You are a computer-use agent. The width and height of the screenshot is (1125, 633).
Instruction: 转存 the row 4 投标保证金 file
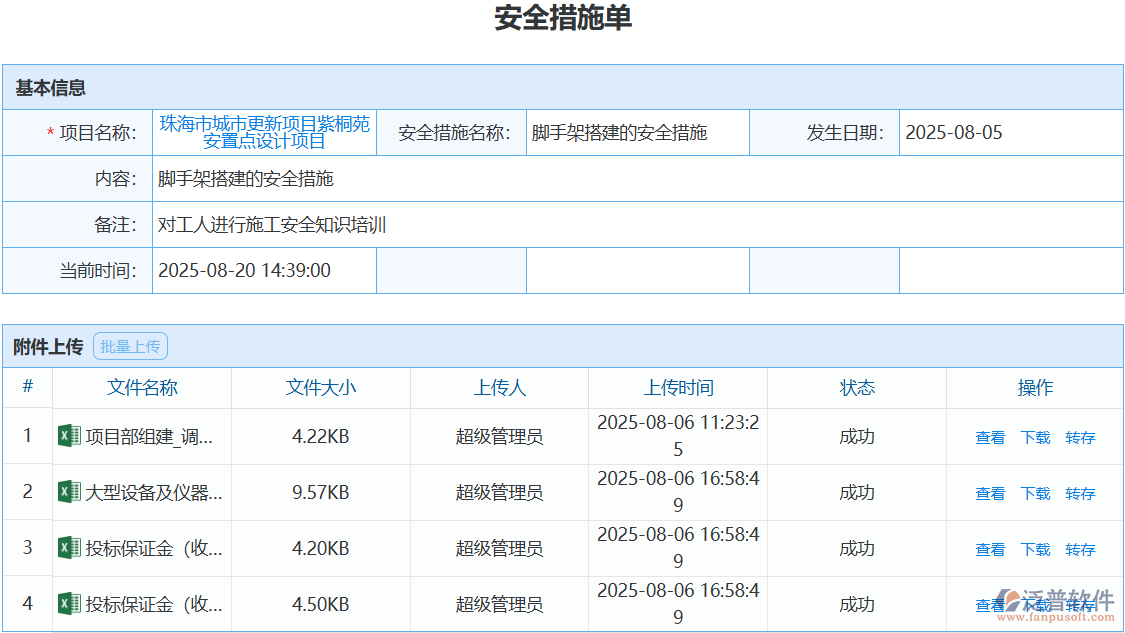(1080, 604)
